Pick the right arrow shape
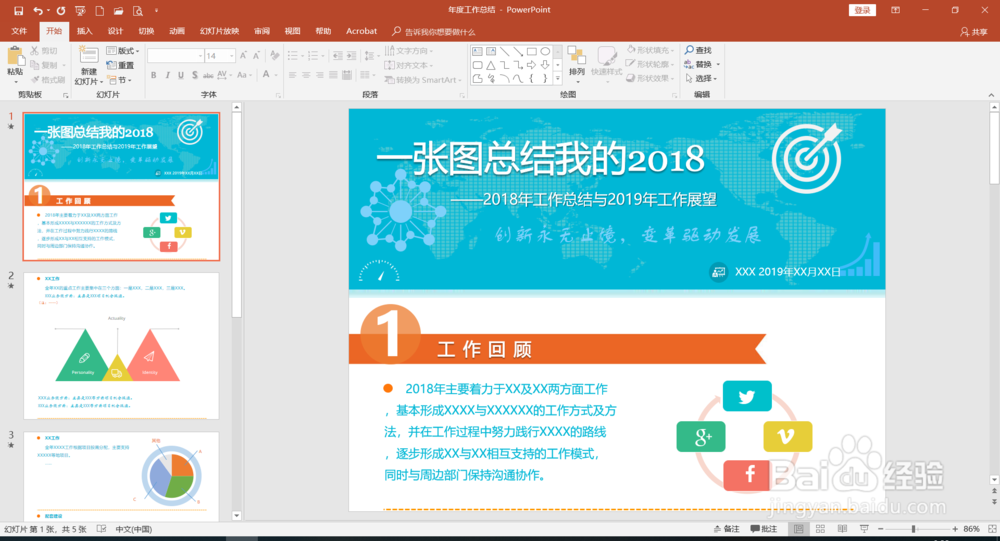1000x541 pixels. (531, 65)
